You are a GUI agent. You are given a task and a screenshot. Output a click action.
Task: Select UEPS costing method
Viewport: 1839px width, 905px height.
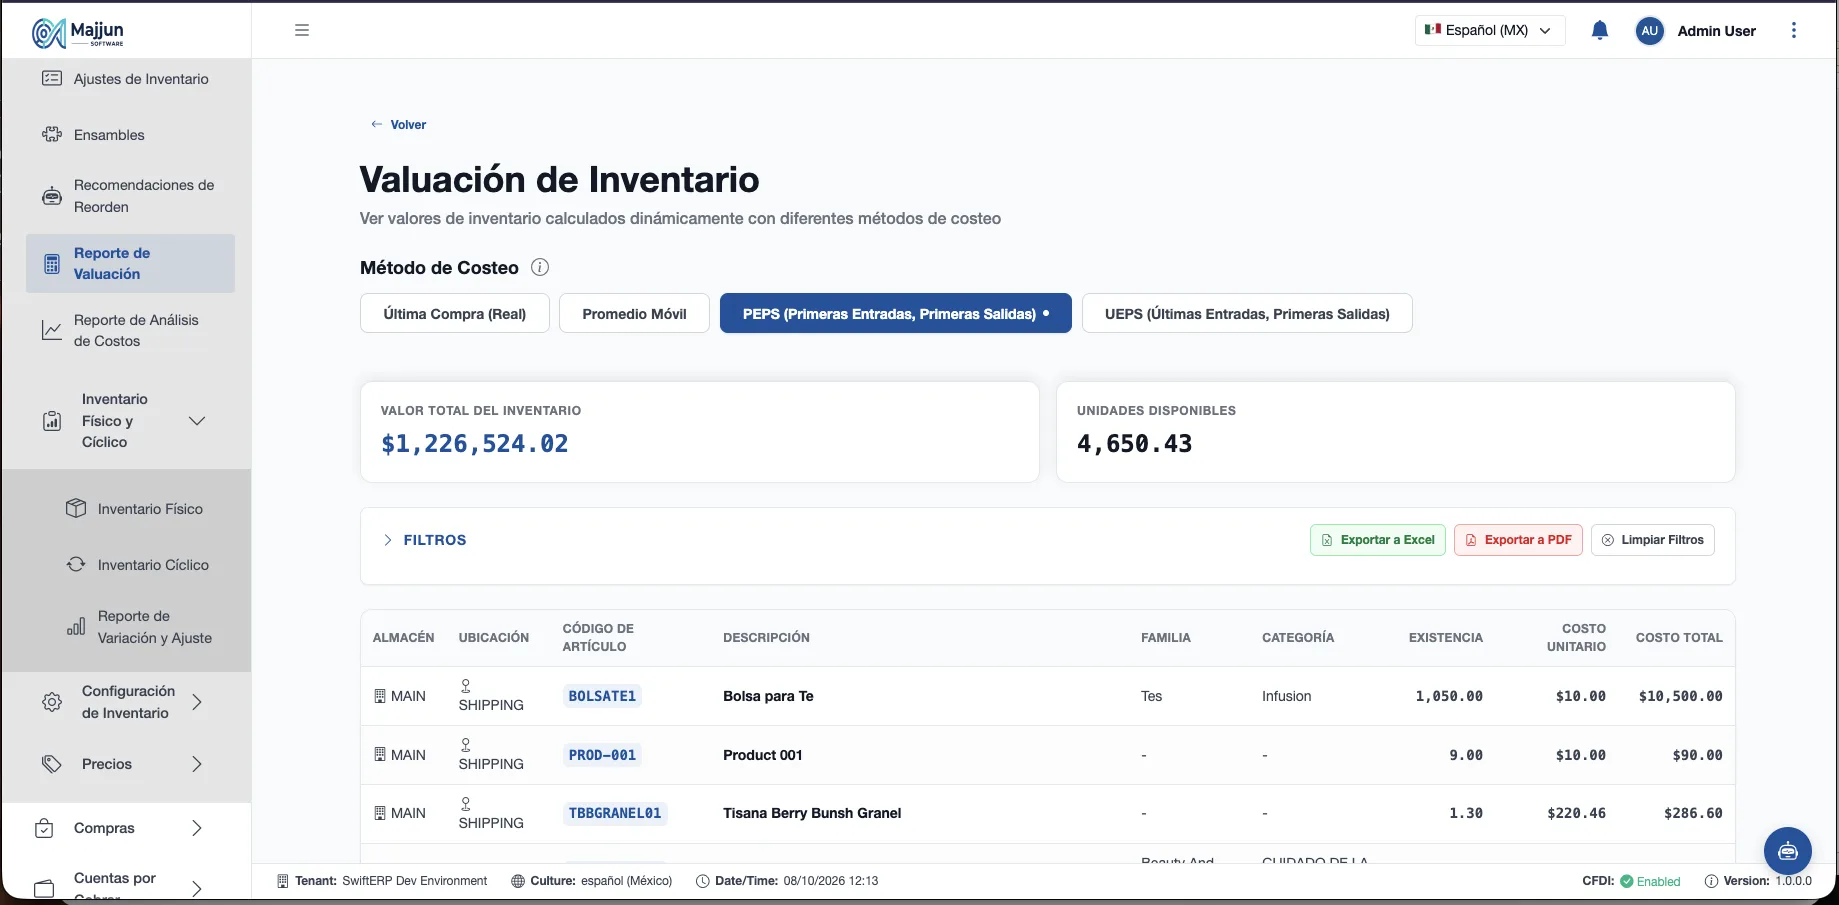[1247, 313]
